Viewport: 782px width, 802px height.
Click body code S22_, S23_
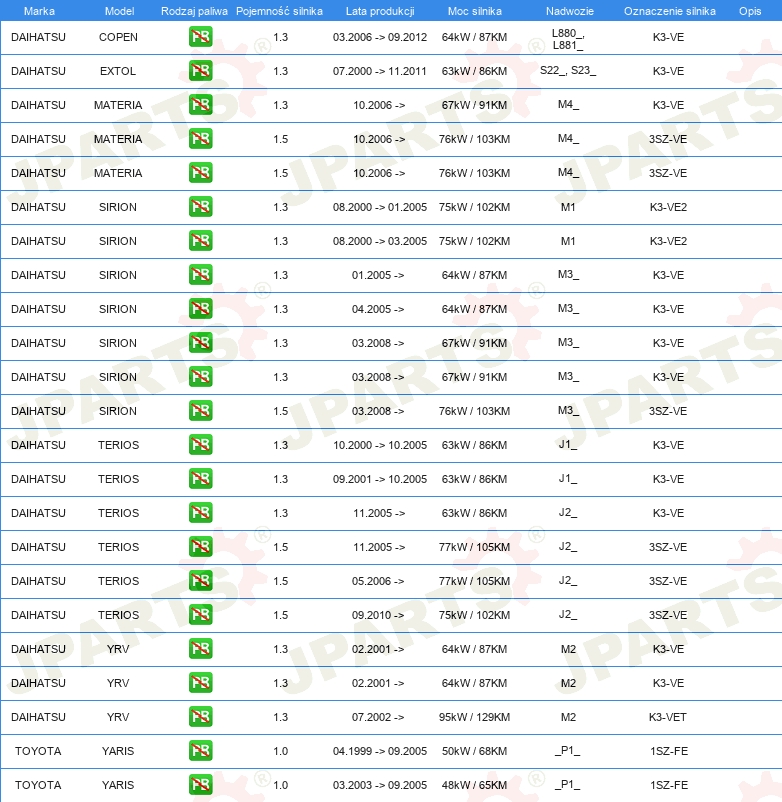[568, 70]
